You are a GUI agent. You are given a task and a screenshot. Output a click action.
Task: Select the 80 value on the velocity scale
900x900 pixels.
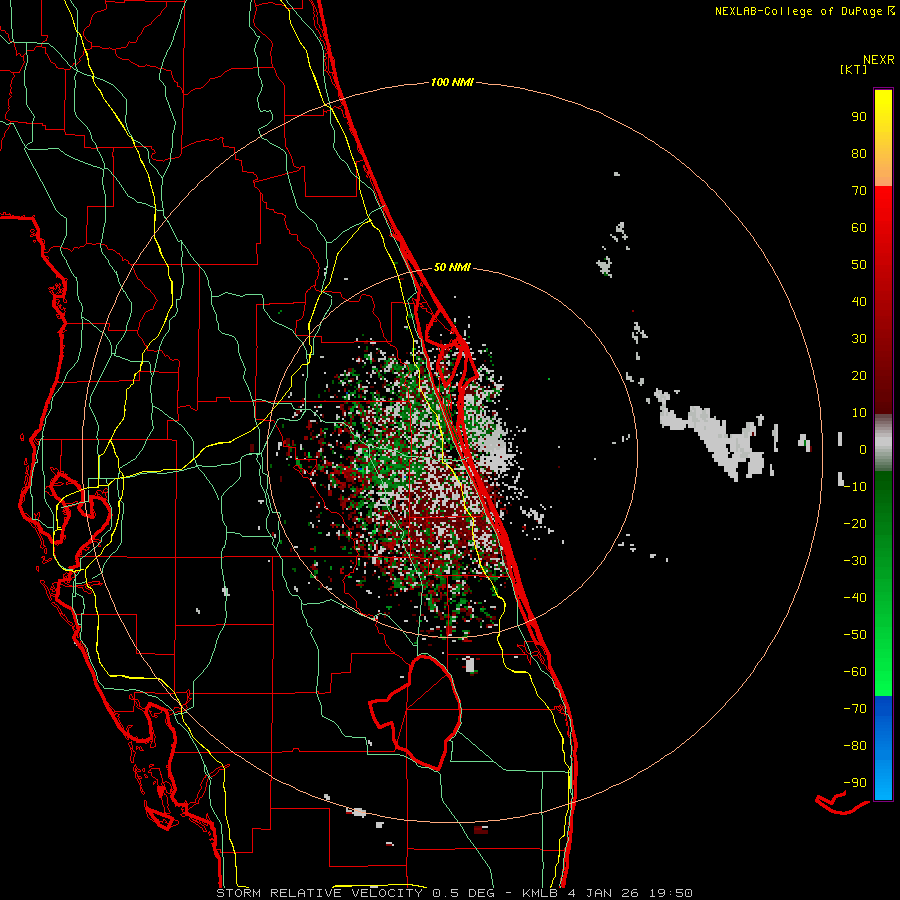(859, 153)
